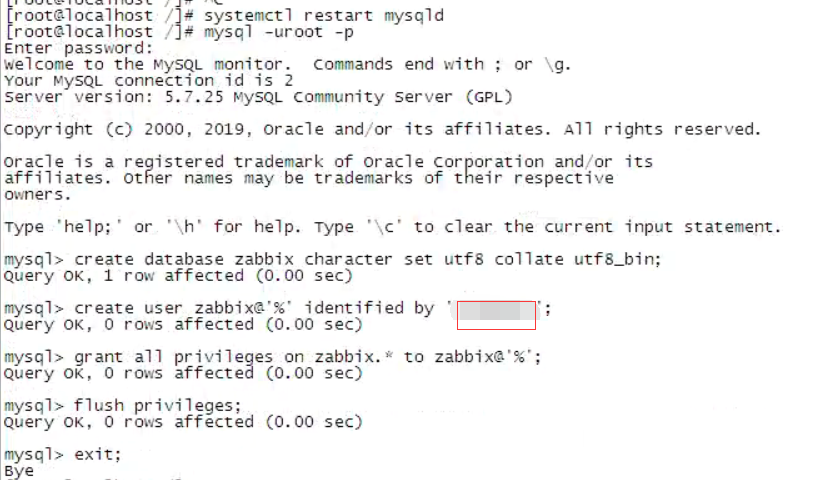This screenshot has height=480, width=829.
Task: Click the 'Enter password:' prompt line
Action: point(79,48)
